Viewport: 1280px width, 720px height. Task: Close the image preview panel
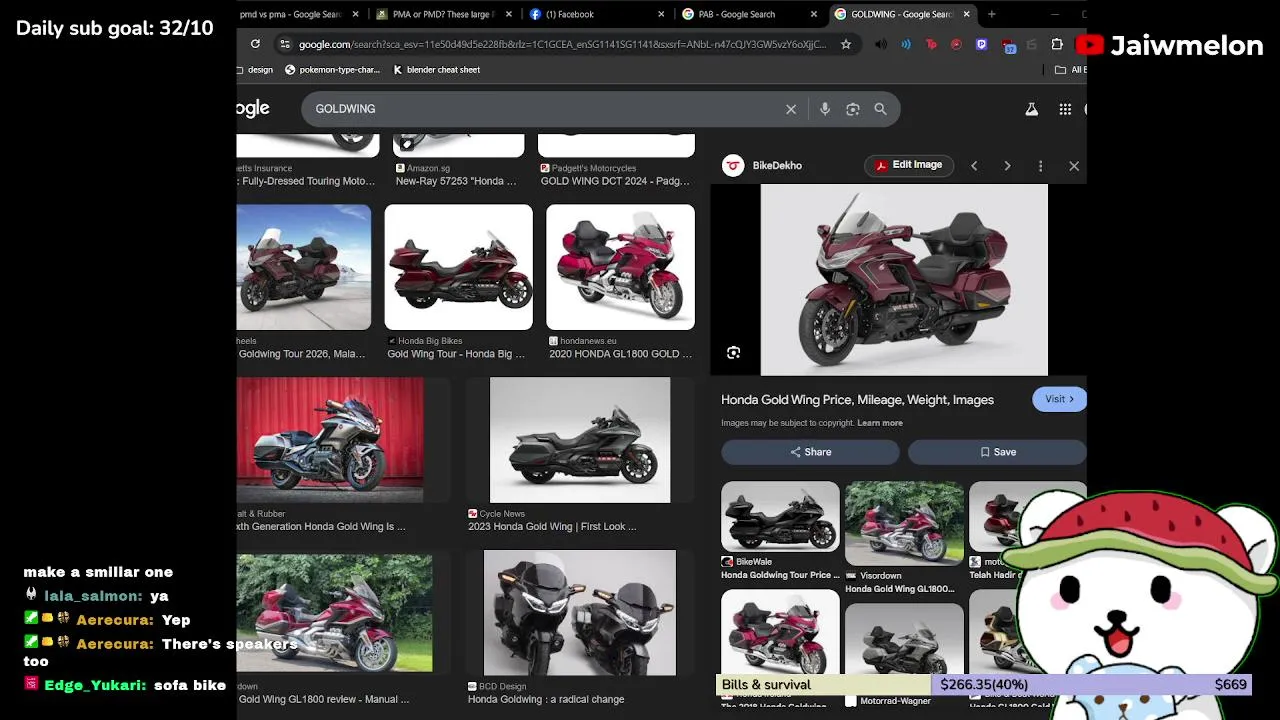1074,166
